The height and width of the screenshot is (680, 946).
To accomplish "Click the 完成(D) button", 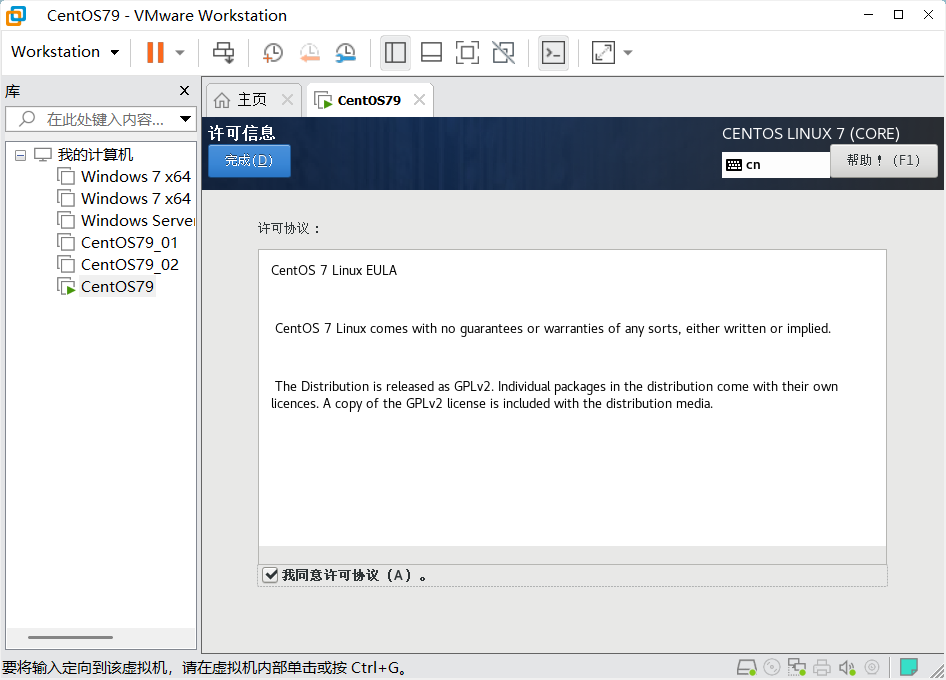I will pyautogui.click(x=249, y=160).
